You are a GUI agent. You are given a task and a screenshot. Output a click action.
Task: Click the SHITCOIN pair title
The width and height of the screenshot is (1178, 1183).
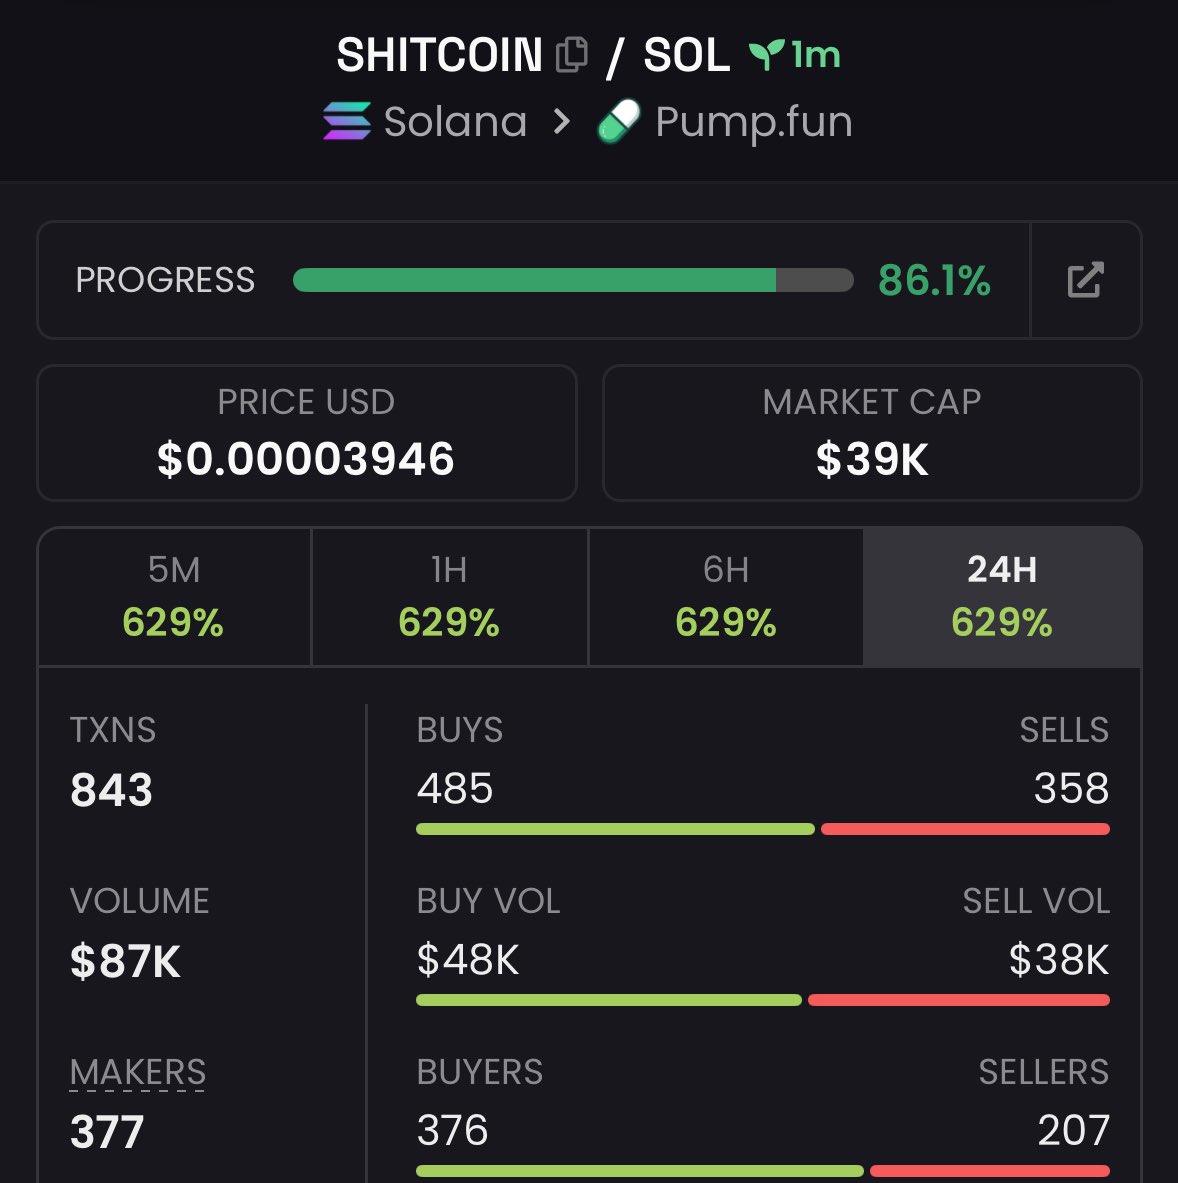[x=439, y=55]
